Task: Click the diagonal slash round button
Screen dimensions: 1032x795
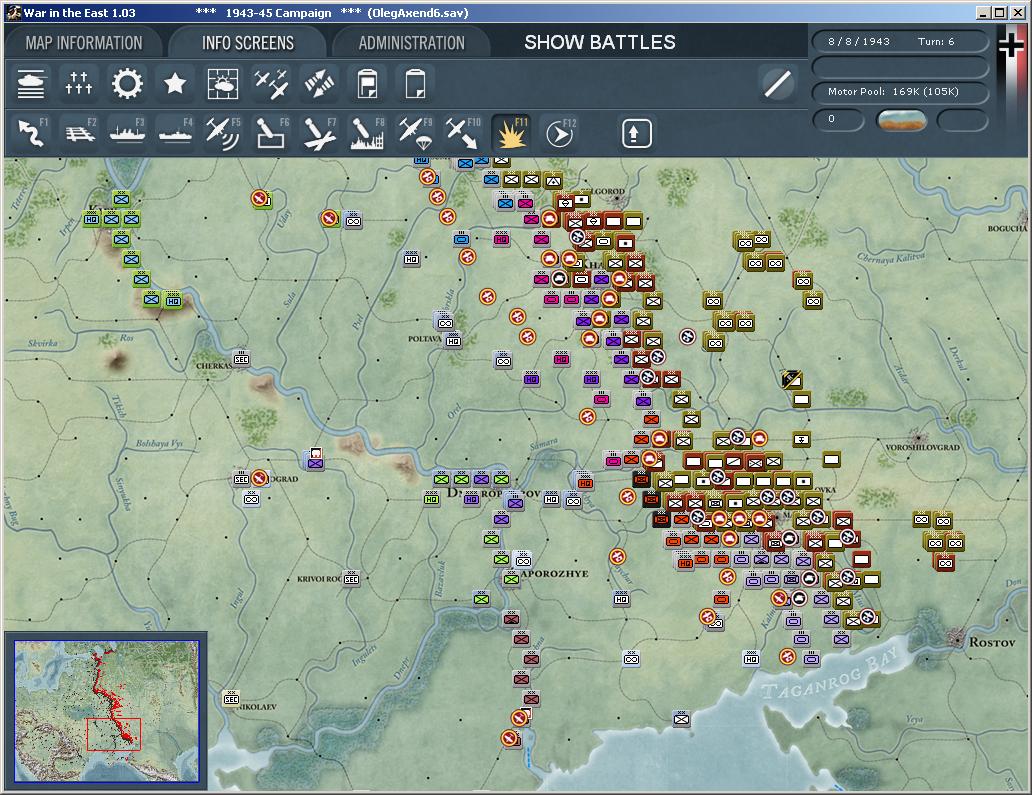Action: tap(777, 84)
